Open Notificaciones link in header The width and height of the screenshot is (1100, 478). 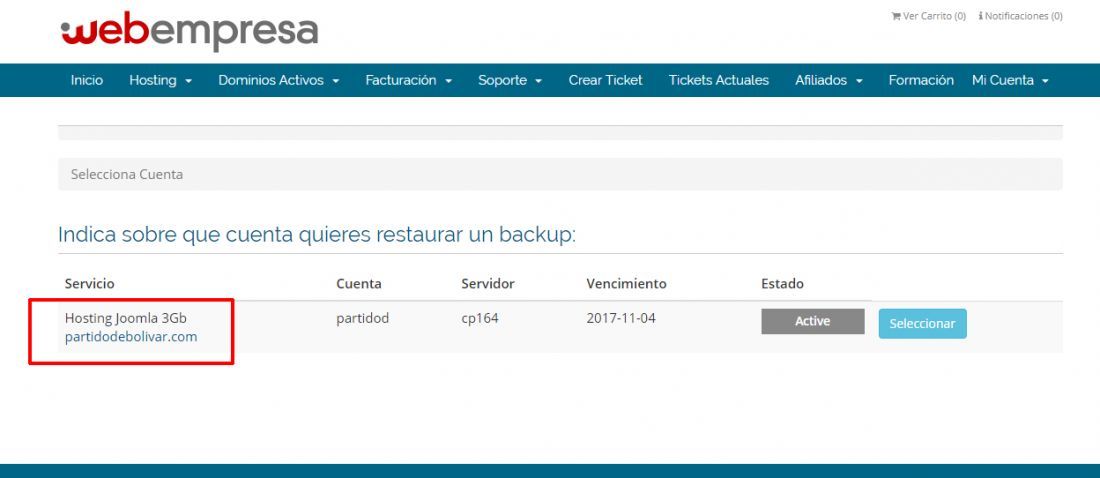point(1020,15)
